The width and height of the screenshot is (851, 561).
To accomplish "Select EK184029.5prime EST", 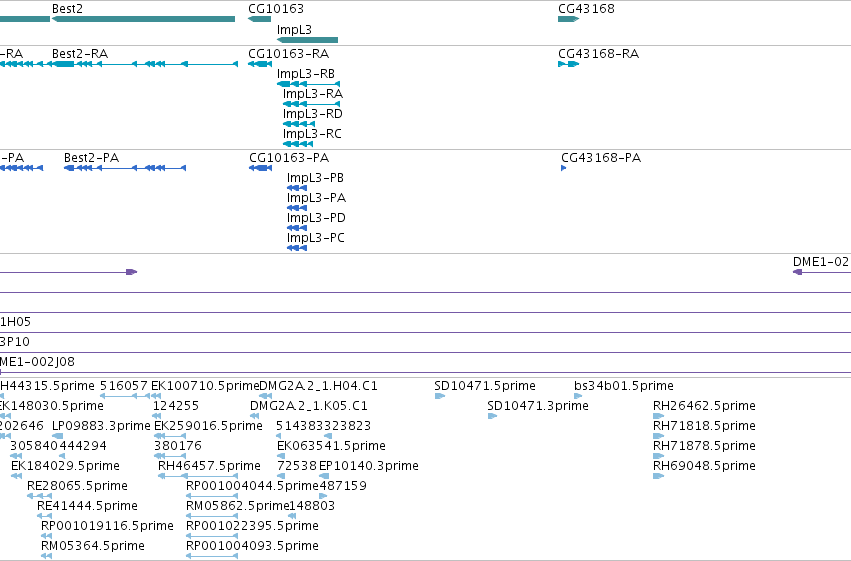I will [x=16, y=476].
